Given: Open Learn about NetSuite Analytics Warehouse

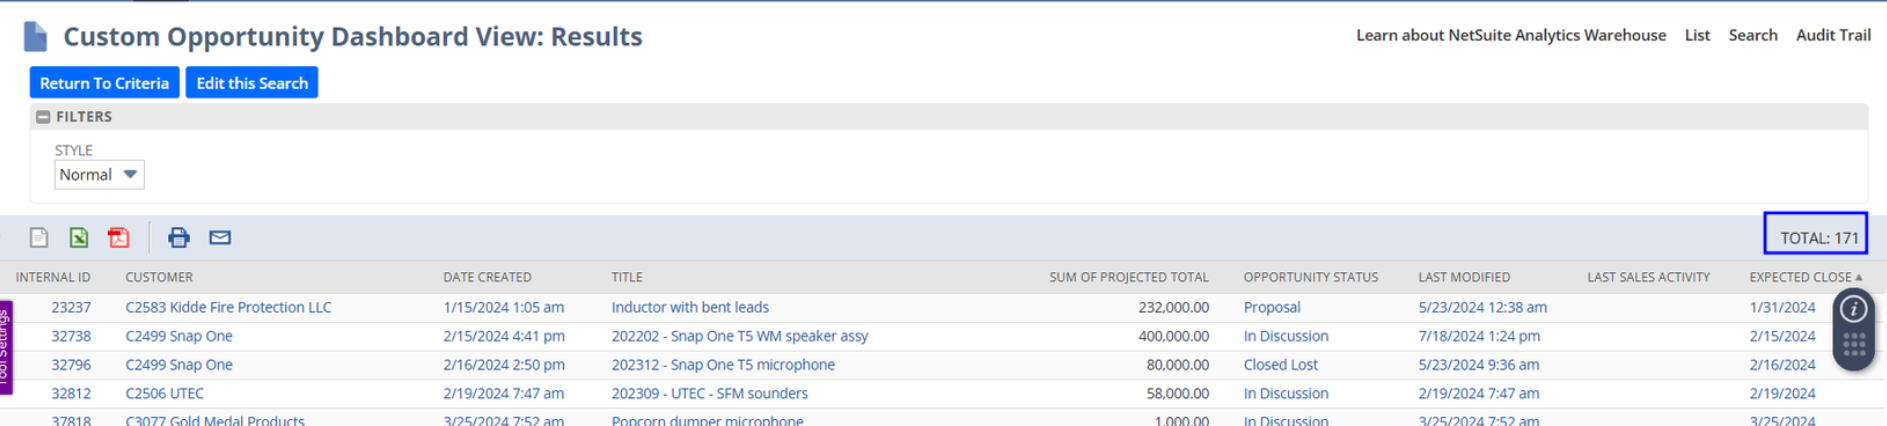Looking at the screenshot, I should pos(1510,35).
